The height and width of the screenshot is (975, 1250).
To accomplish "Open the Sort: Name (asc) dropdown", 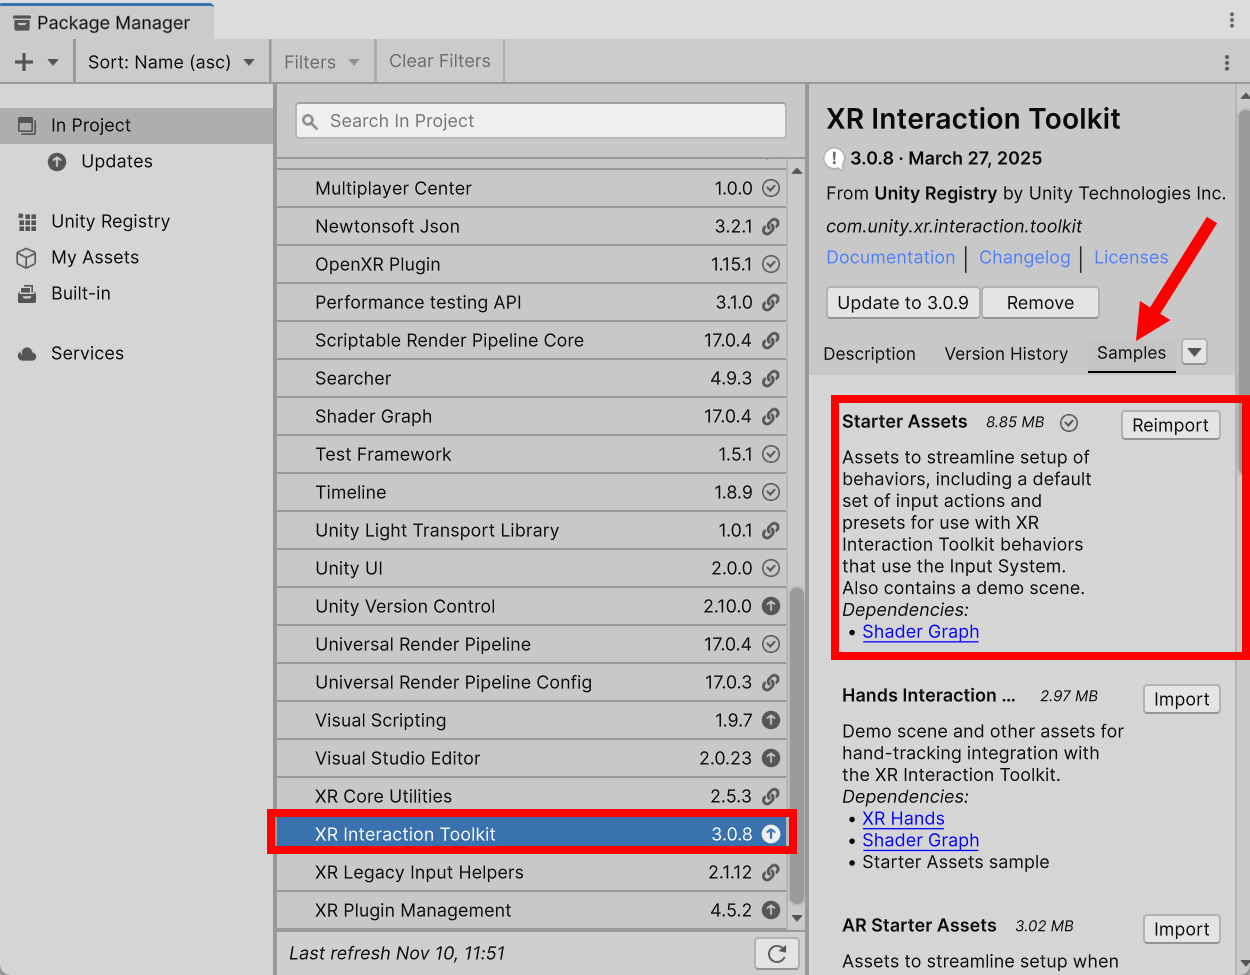I will 171,62.
